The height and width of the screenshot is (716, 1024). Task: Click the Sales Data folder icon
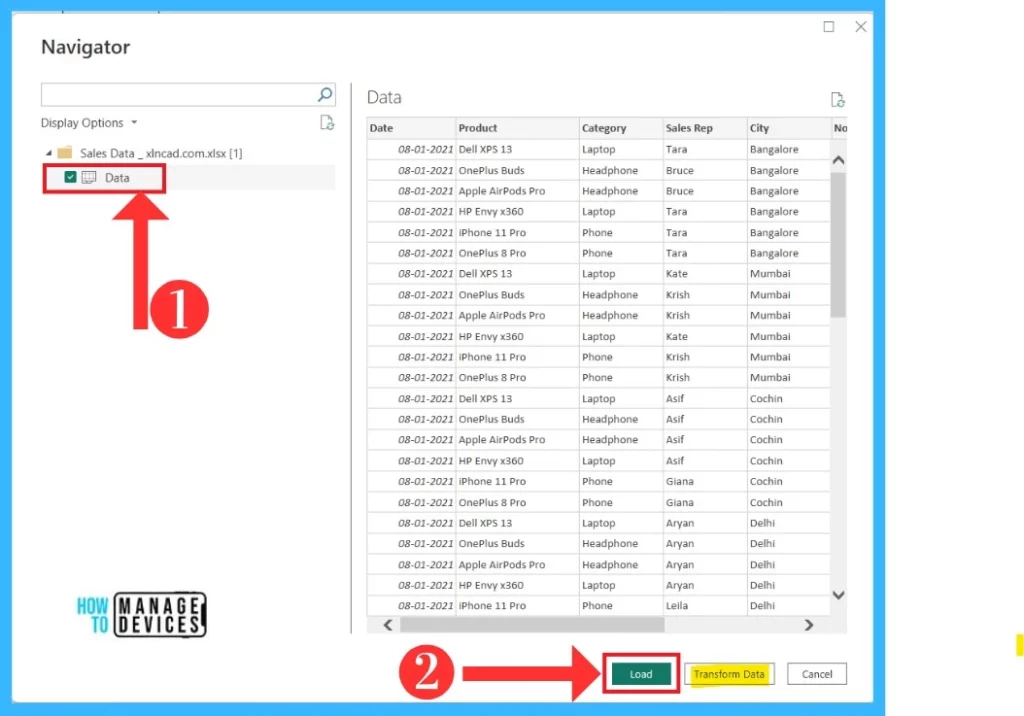tap(65, 153)
